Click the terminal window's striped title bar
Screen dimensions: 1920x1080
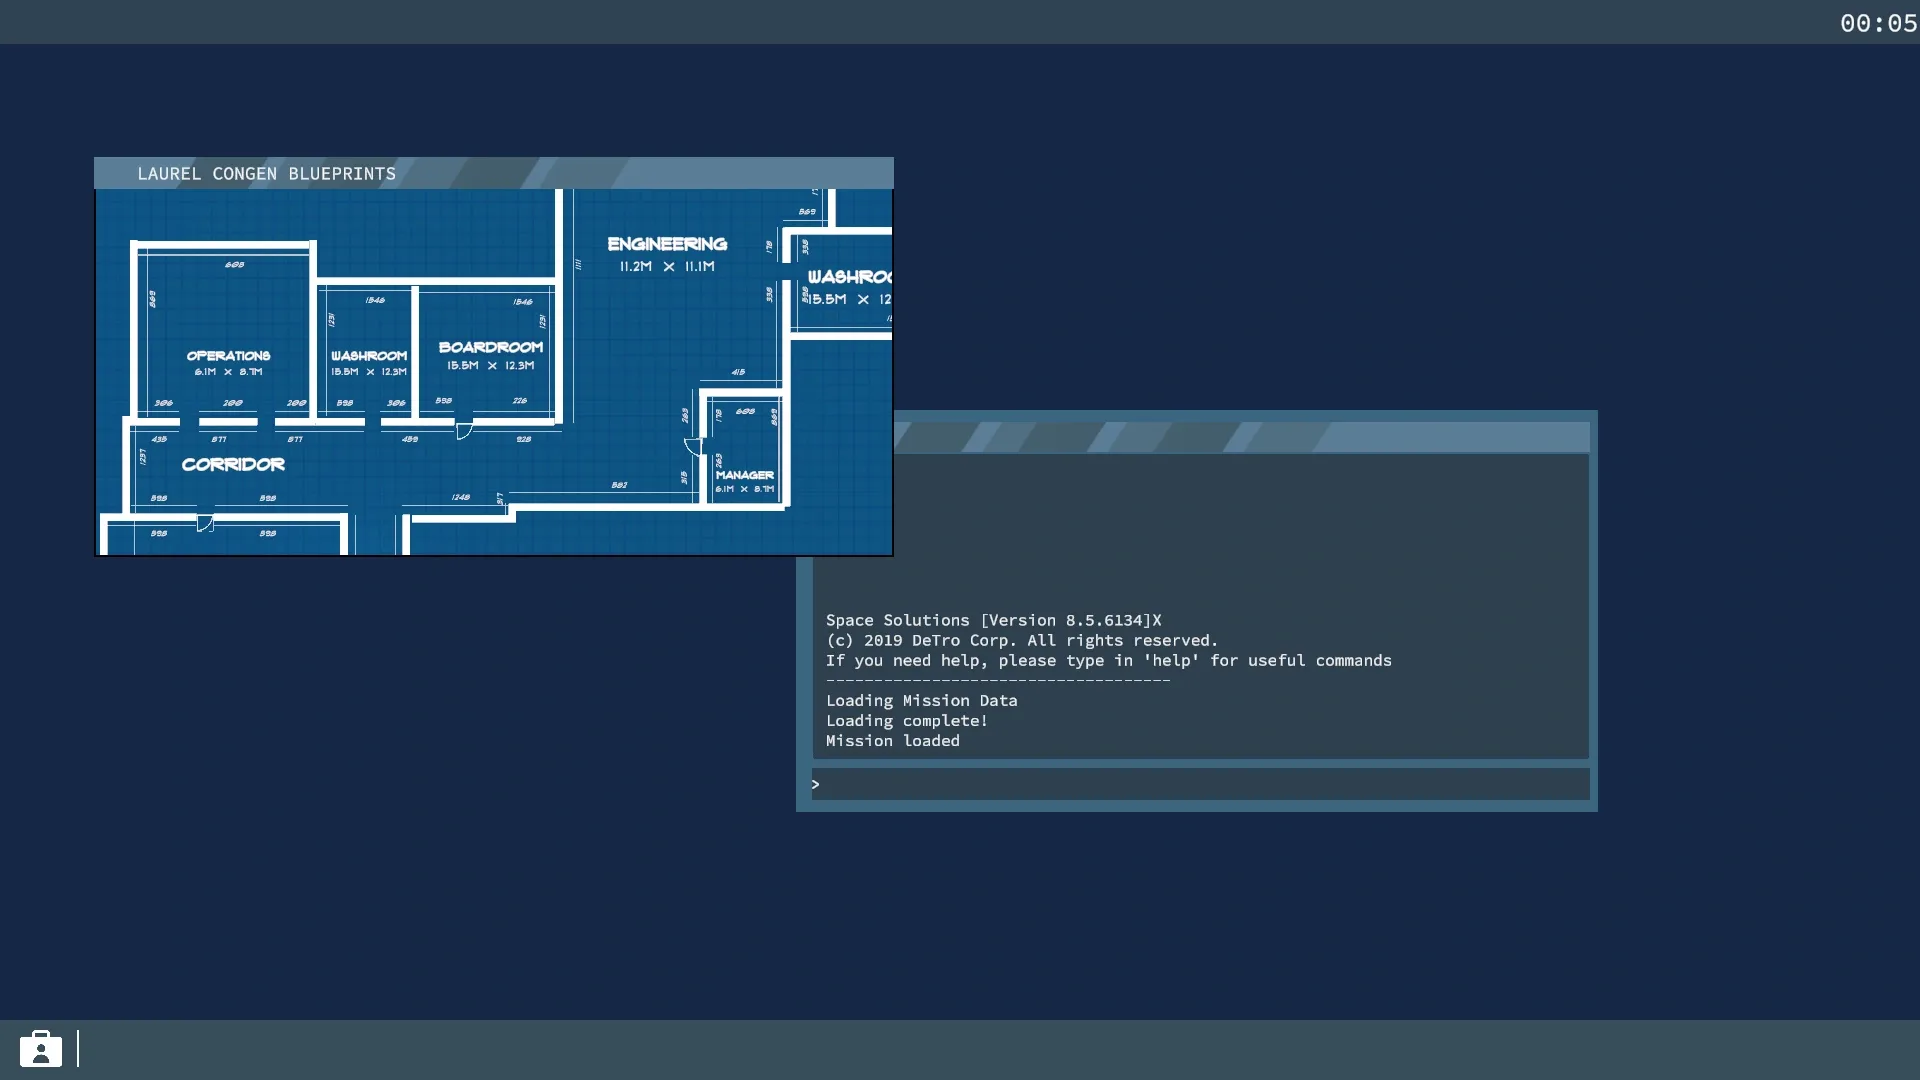click(1240, 437)
